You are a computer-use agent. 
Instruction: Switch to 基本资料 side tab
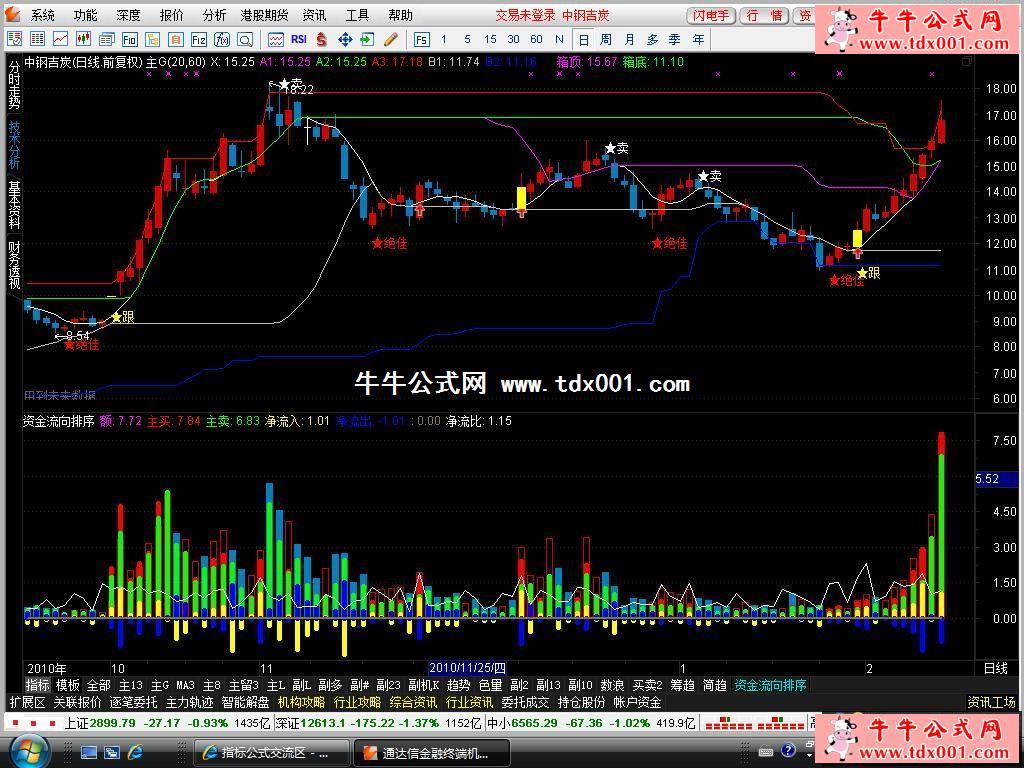click(14, 204)
